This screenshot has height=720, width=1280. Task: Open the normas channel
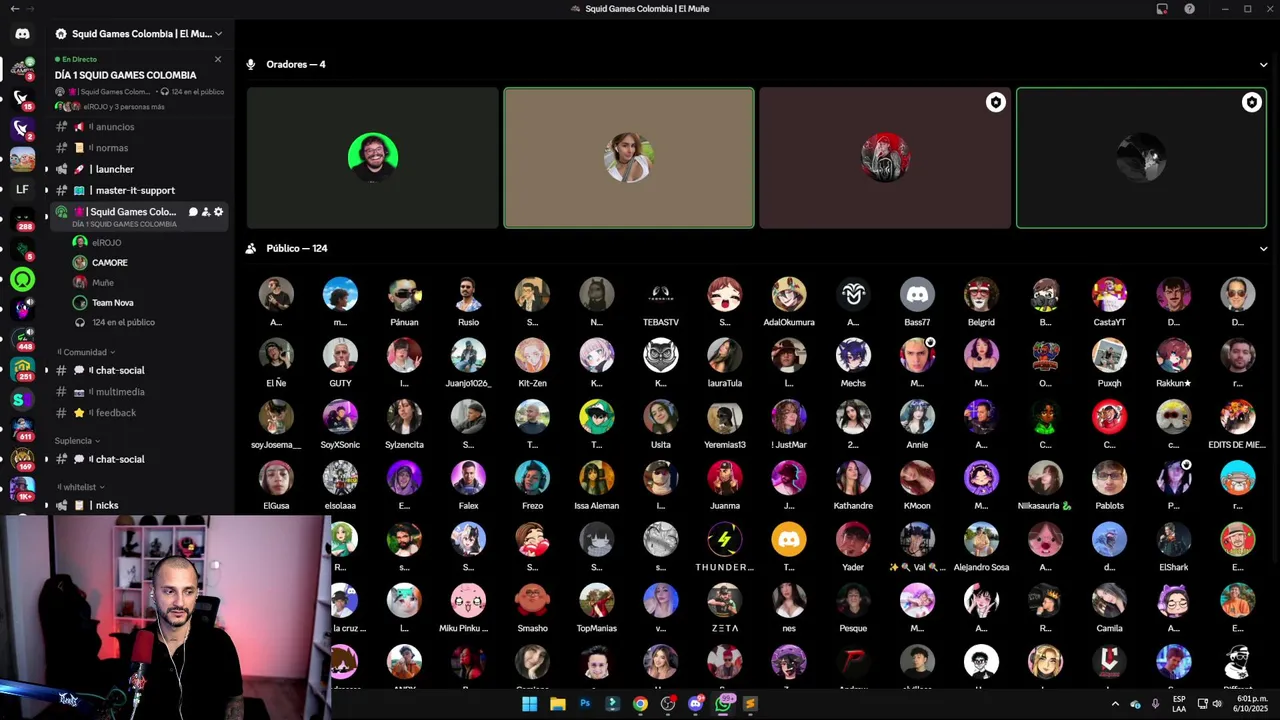click(x=140, y=148)
